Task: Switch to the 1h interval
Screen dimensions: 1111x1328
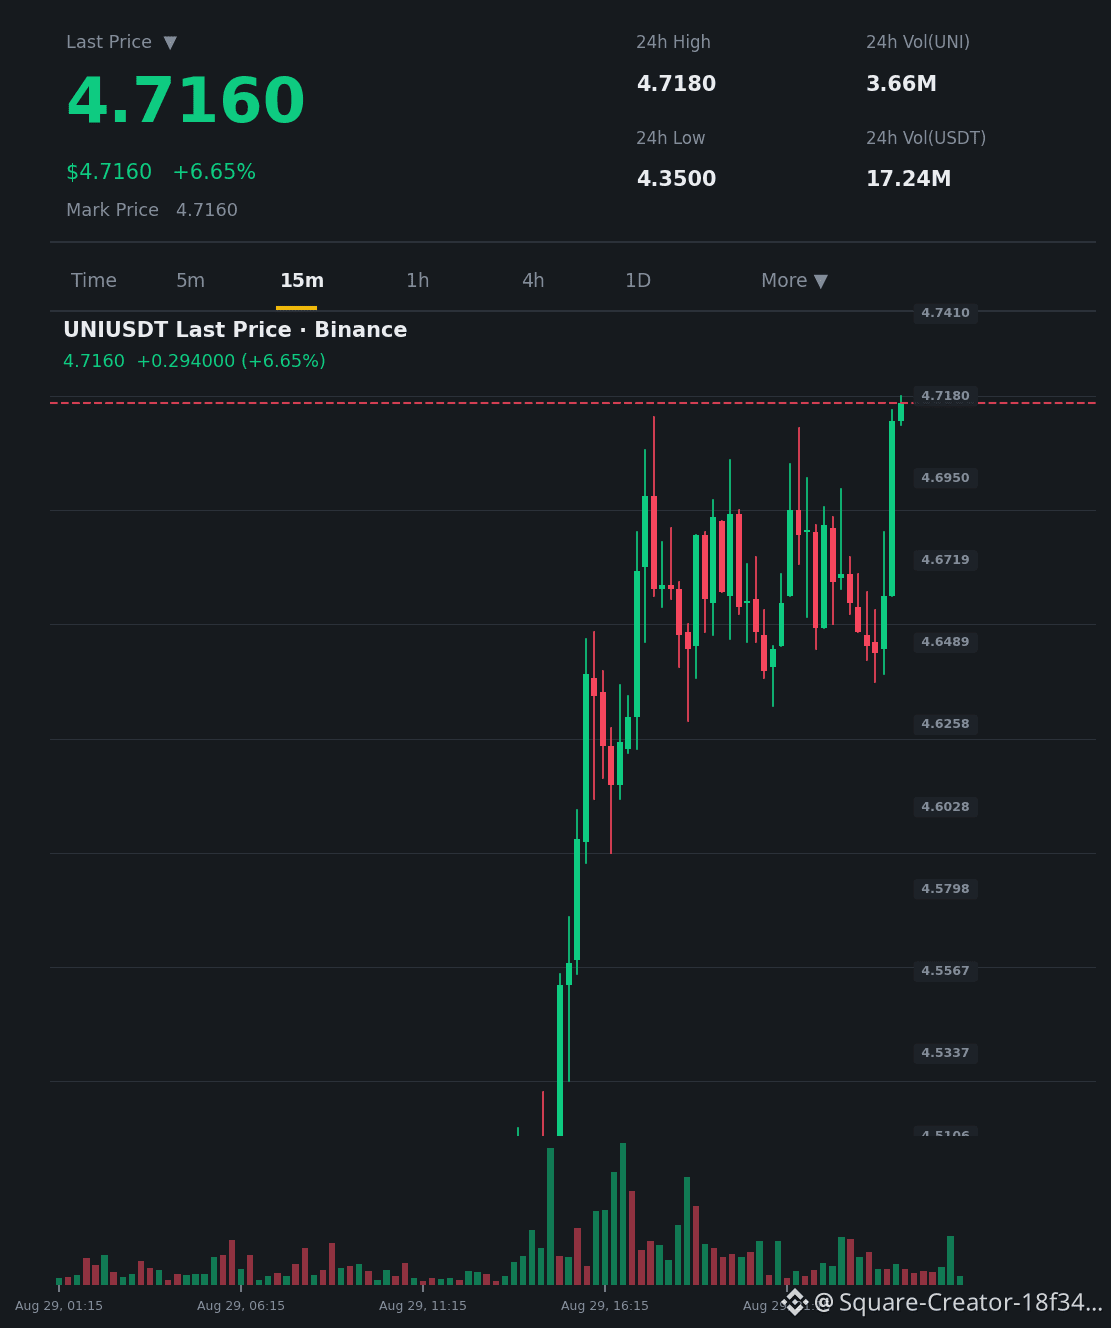Action: 417,281
